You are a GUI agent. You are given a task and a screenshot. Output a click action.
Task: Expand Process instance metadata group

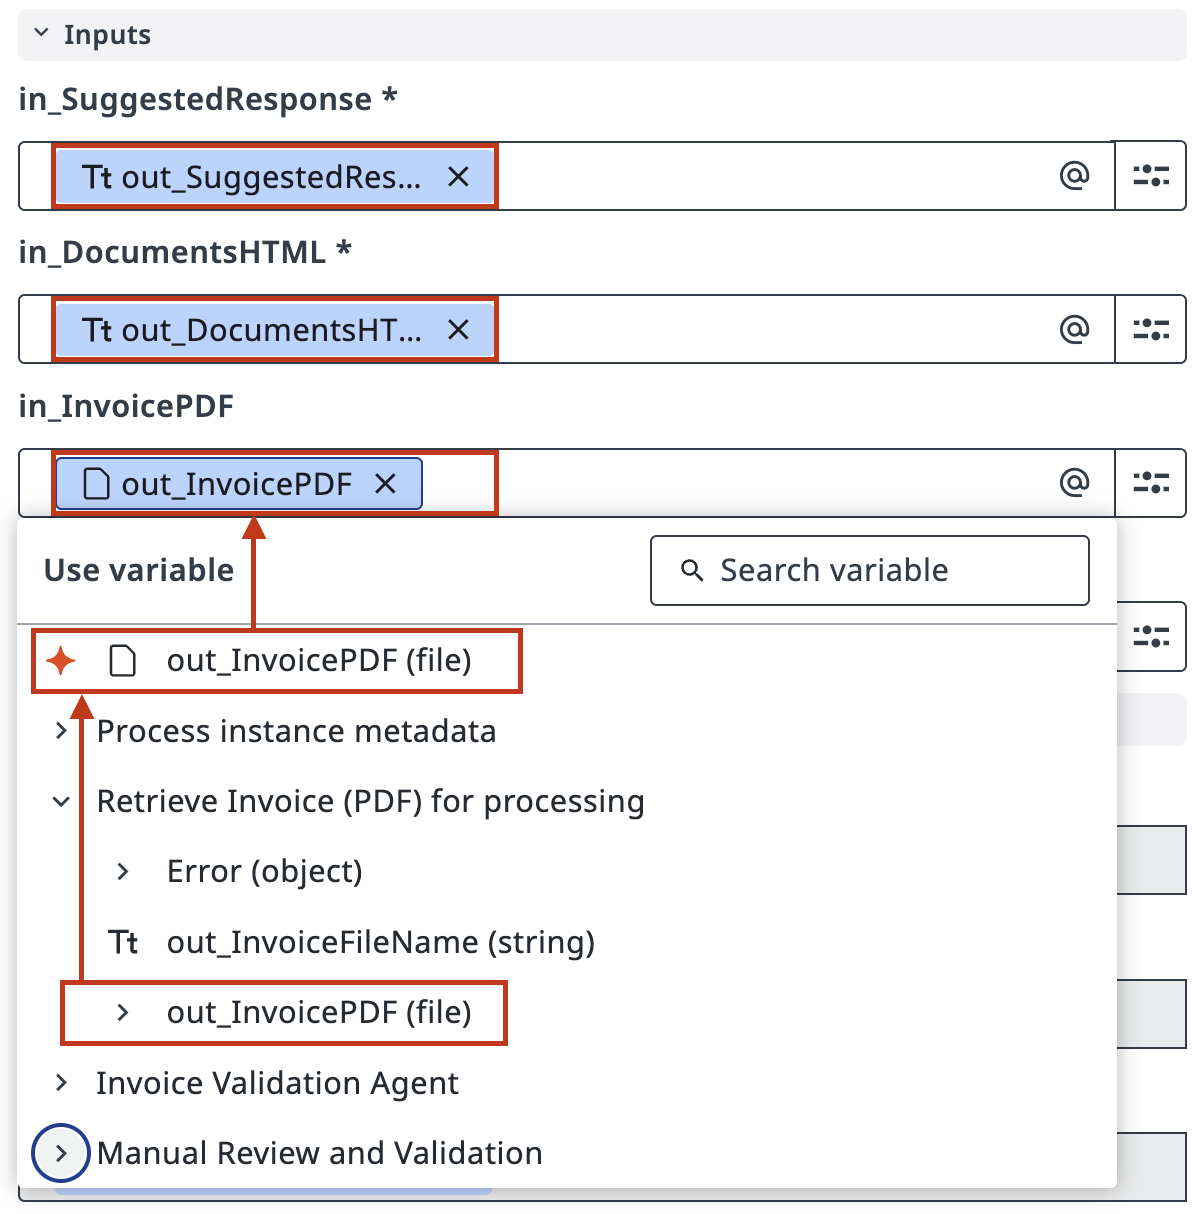(61, 731)
